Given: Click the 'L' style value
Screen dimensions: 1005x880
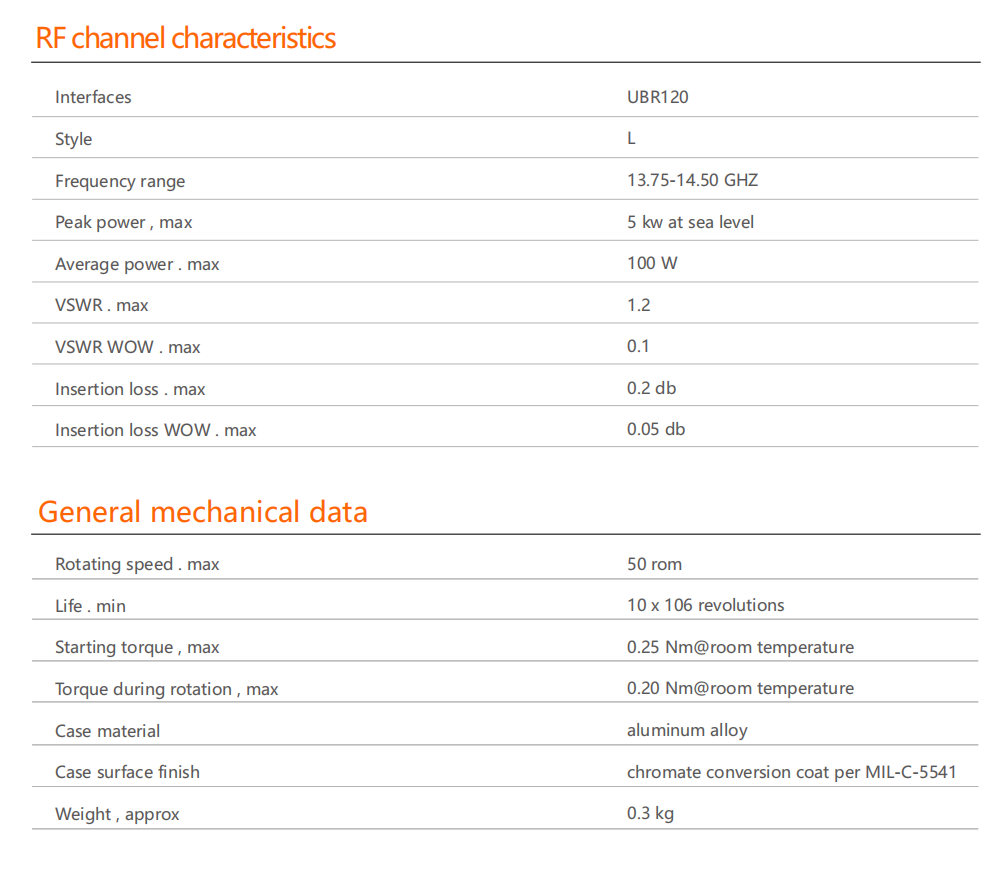Looking at the screenshot, I should [631, 138].
